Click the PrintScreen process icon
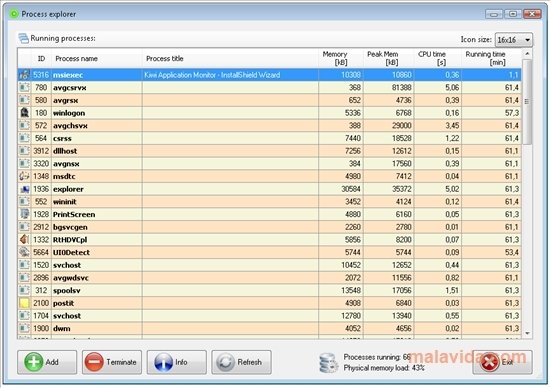Viewport: 550px width, 388px height. tap(24, 214)
